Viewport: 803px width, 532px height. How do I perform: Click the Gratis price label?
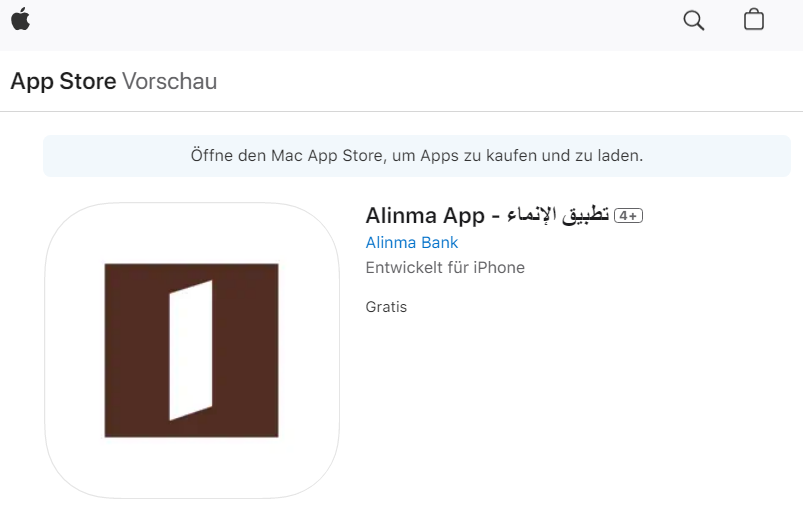tap(386, 307)
